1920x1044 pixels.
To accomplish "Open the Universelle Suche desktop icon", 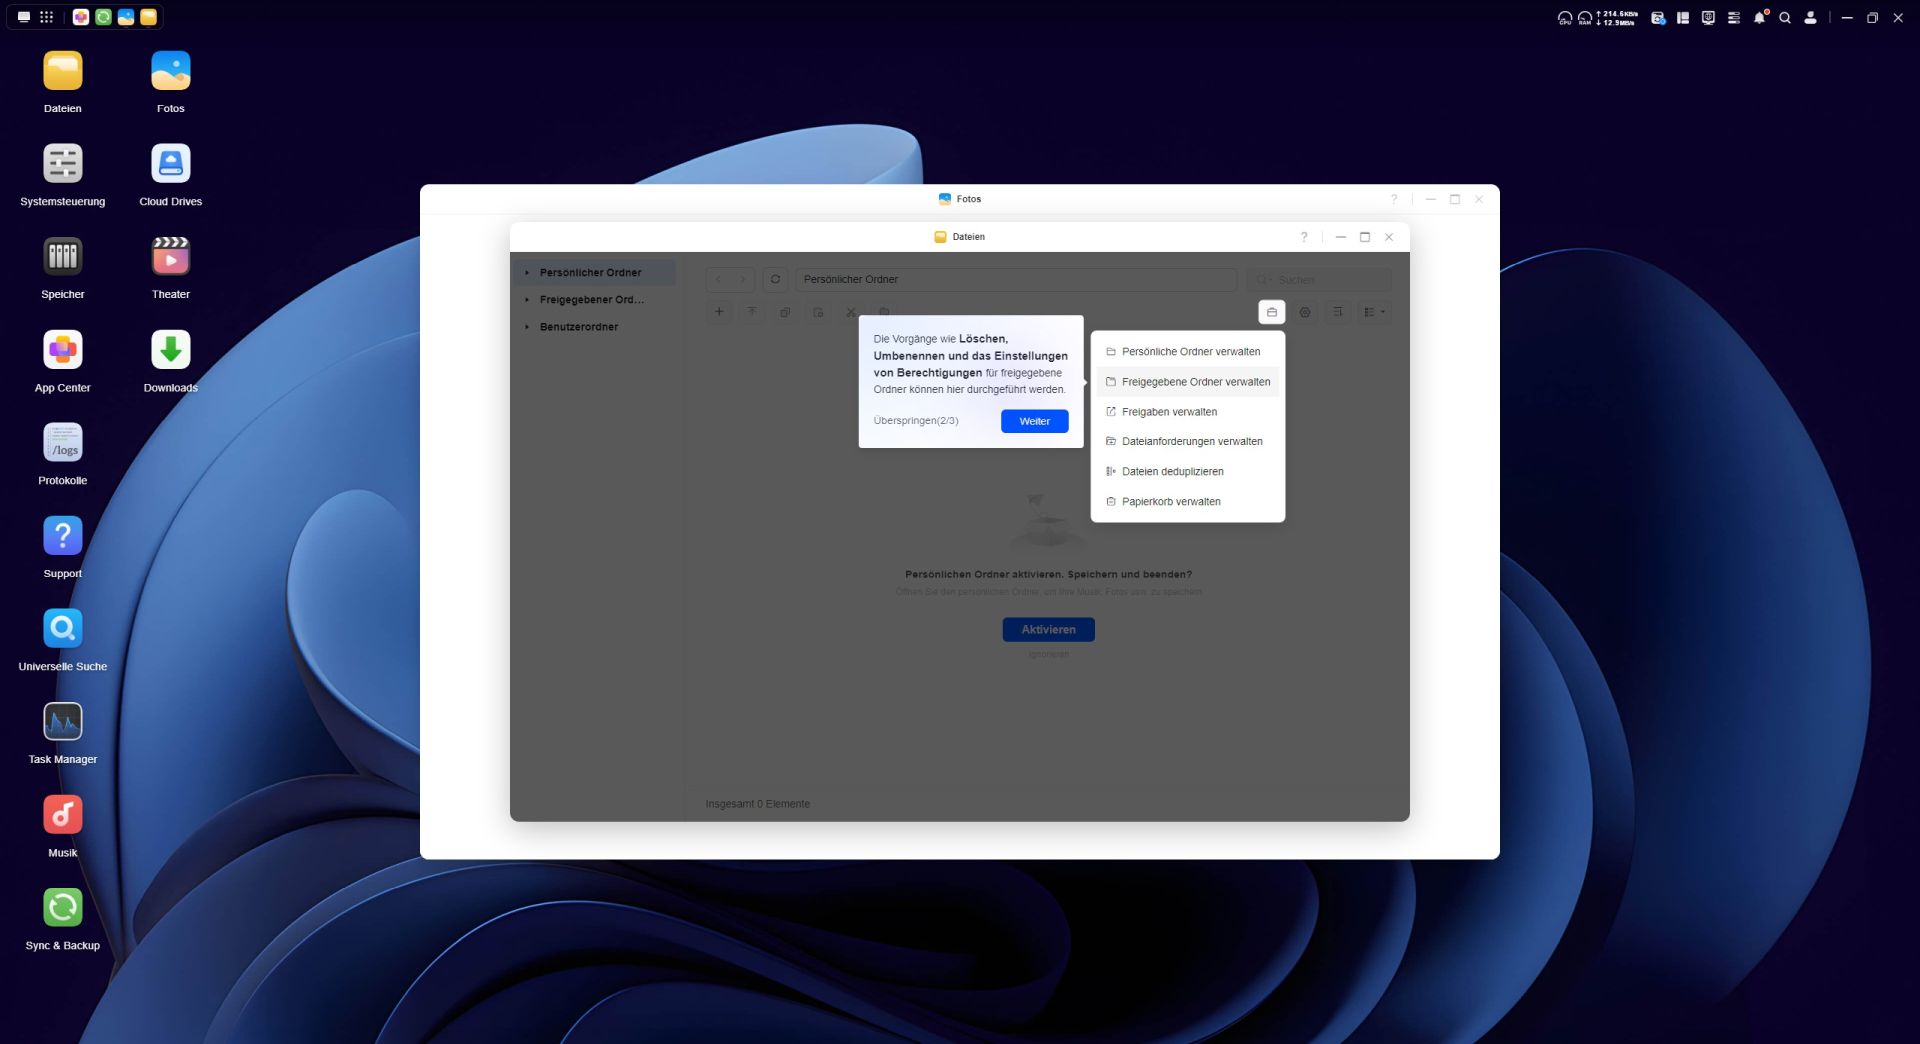I will pyautogui.click(x=62, y=629).
